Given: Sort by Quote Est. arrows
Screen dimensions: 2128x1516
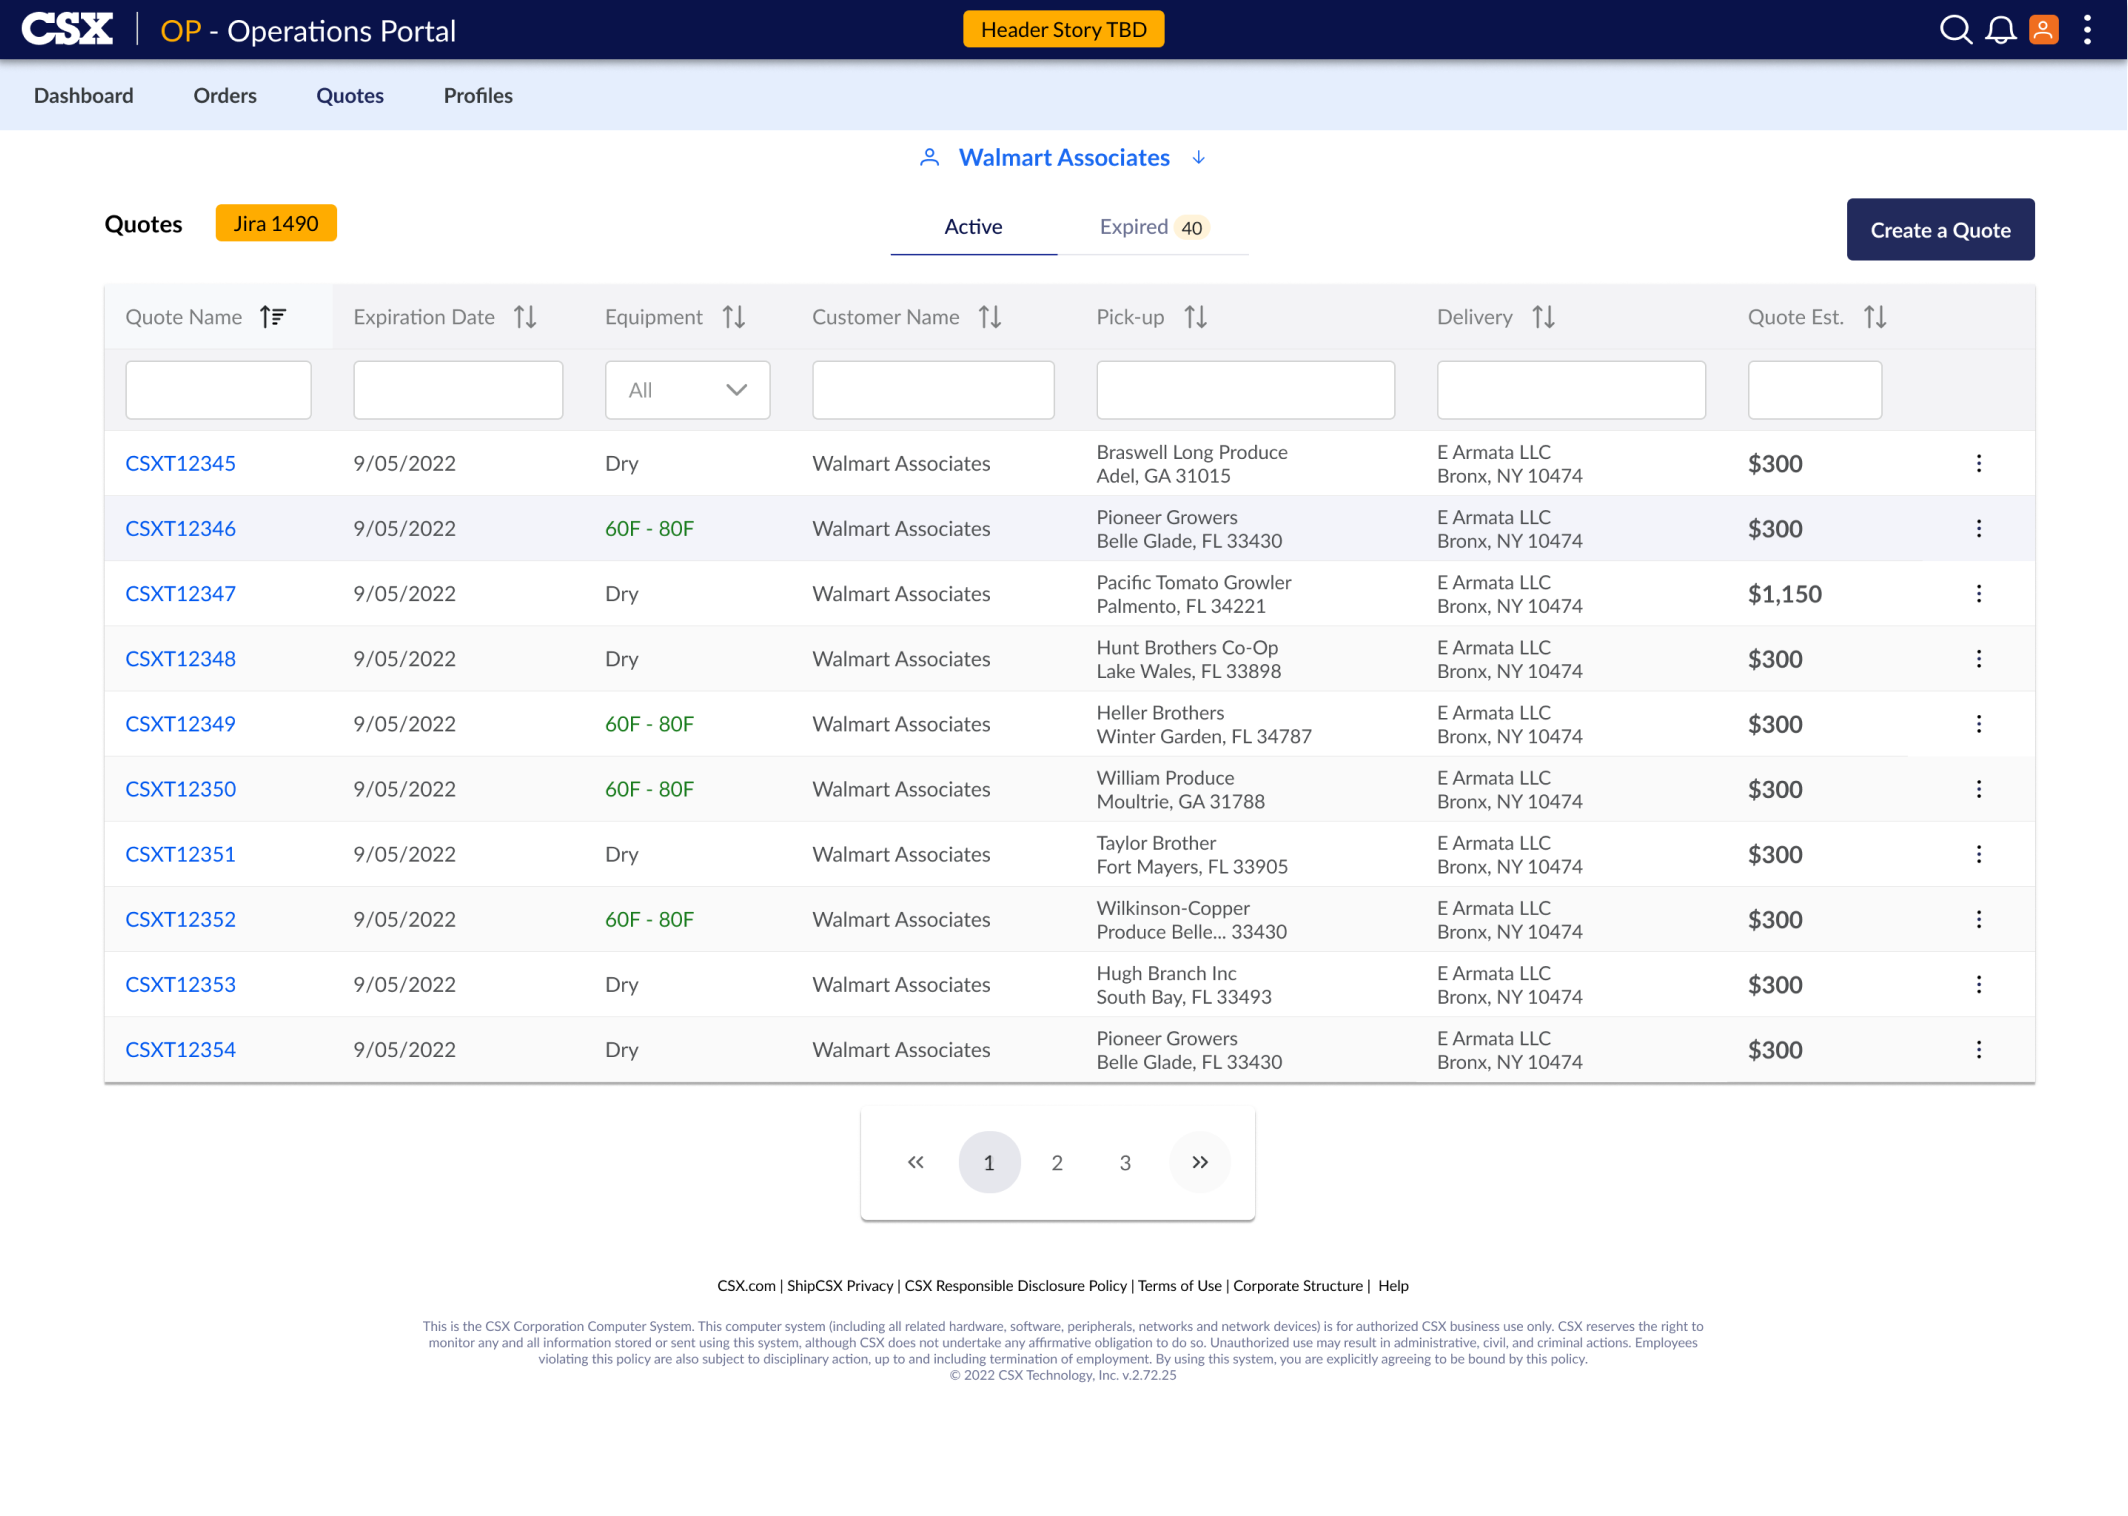Looking at the screenshot, I should tap(1874, 317).
